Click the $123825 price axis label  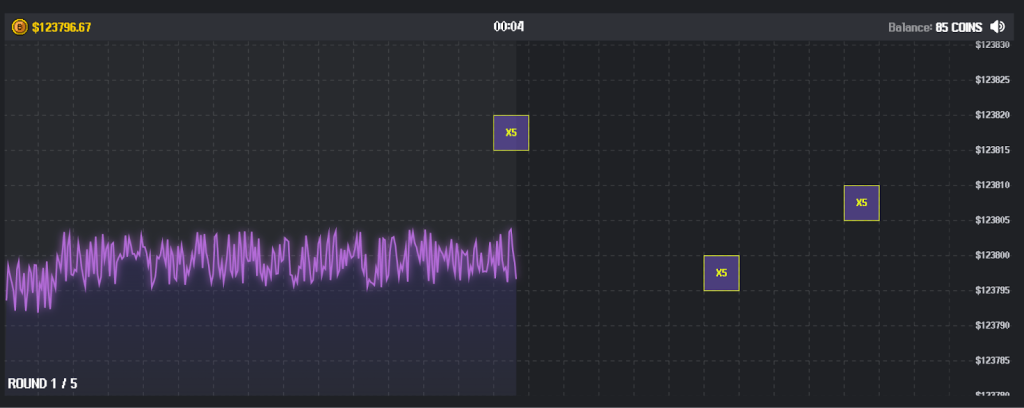pyautogui.click(x=991, y=80)
